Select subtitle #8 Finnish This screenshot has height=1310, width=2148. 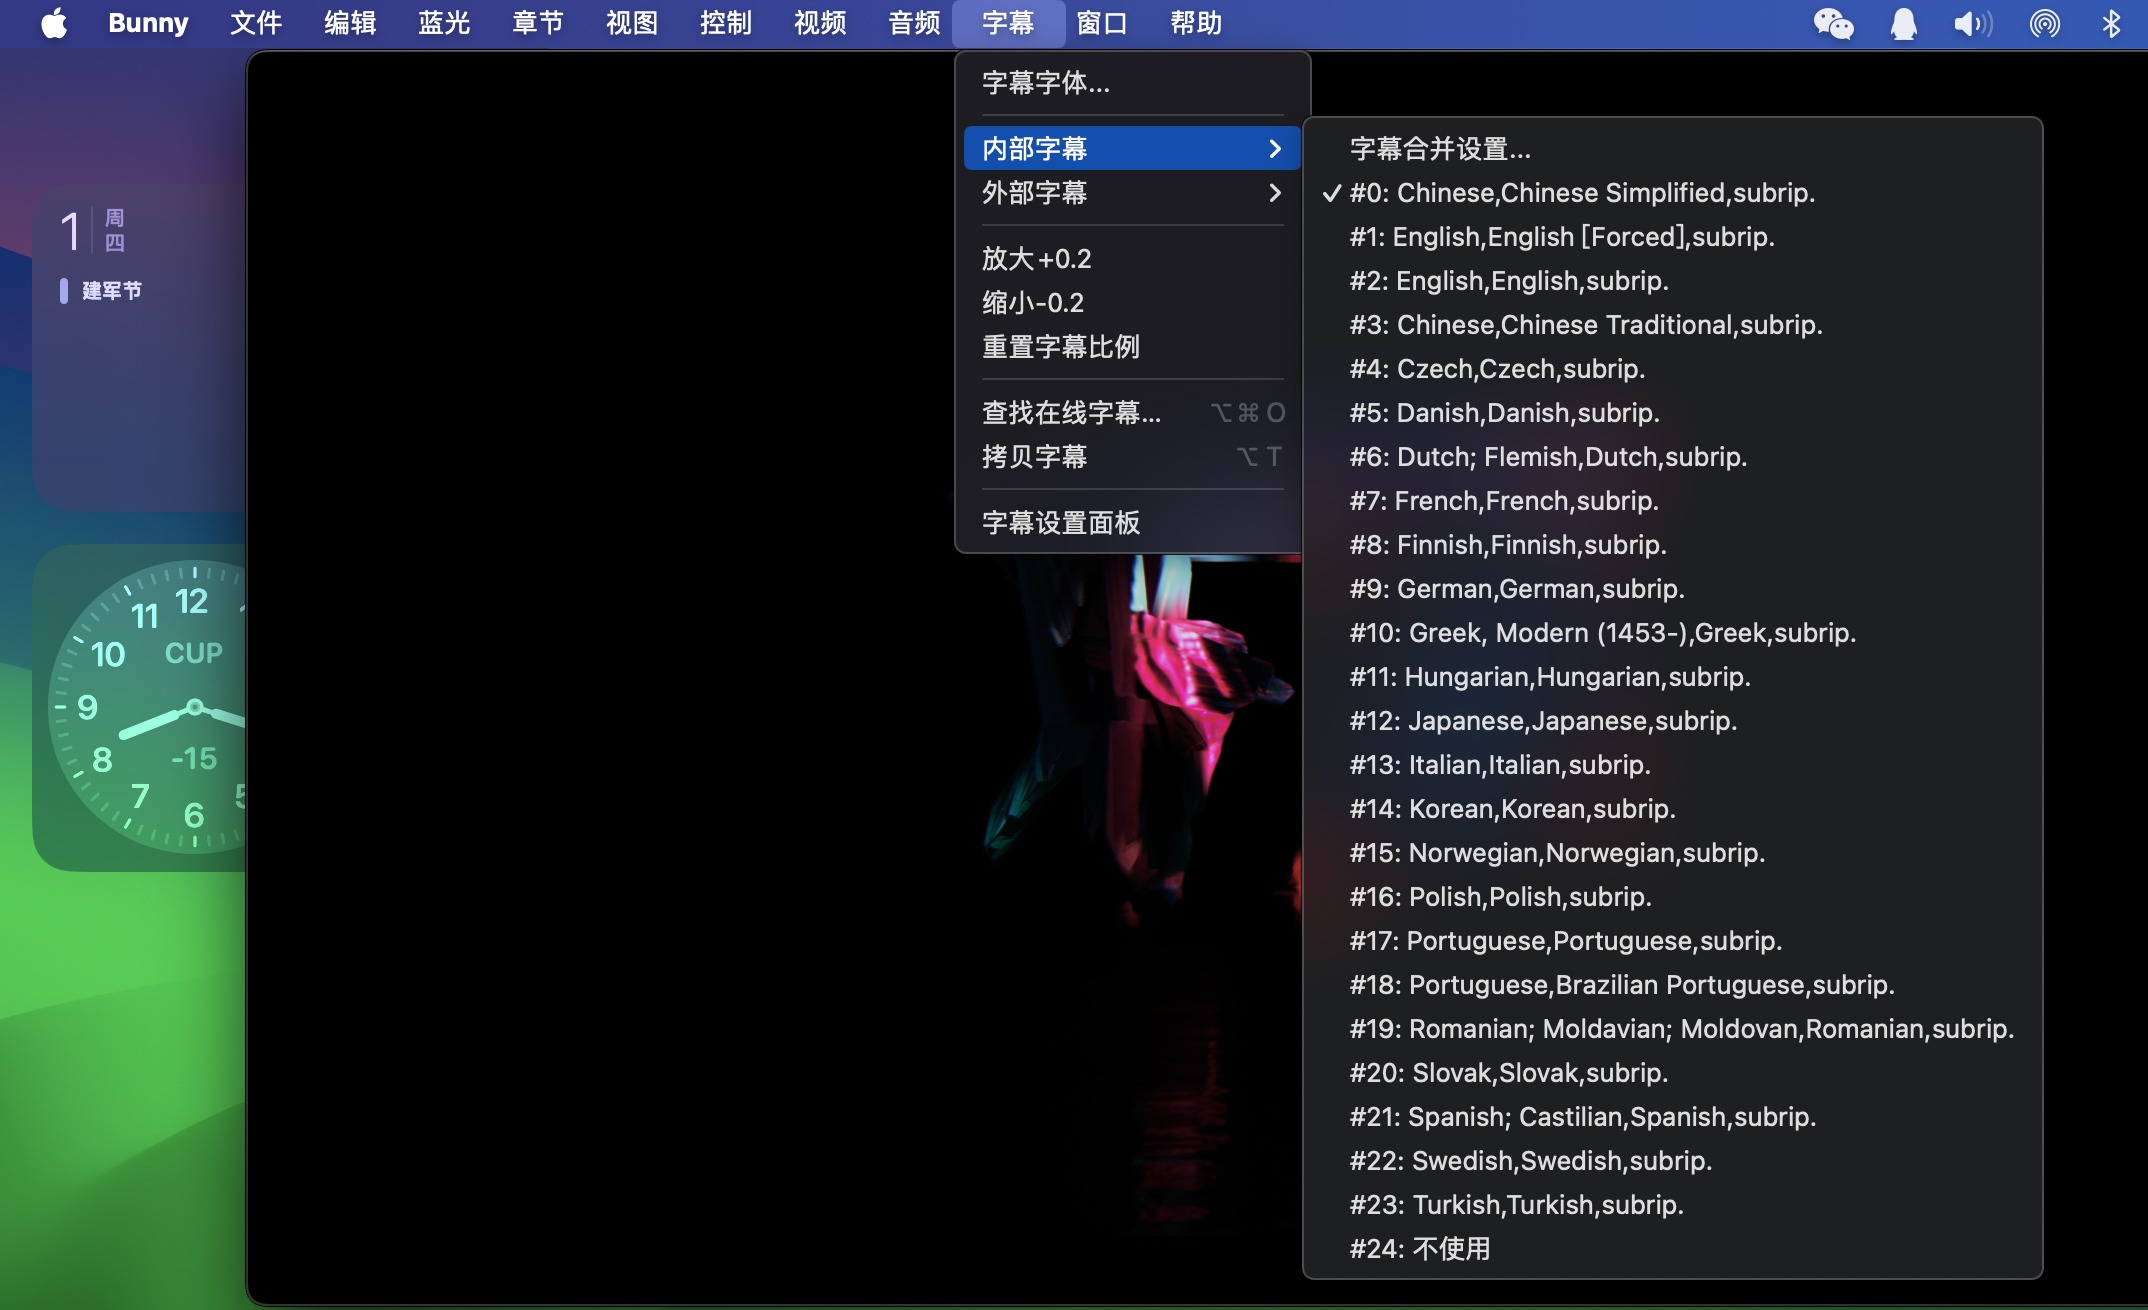coord(1672,544)
